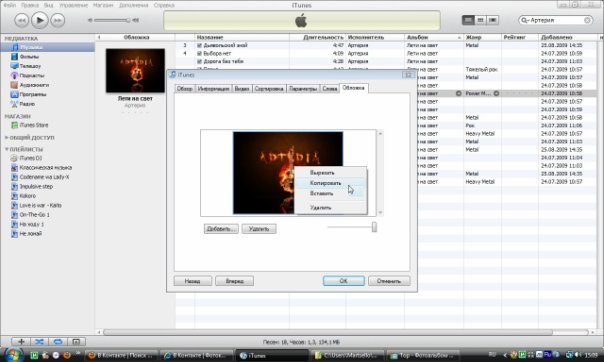This screenshot has height=362, width=604.
Task: Confirm the dialog with OK
Action: point(344,281)
